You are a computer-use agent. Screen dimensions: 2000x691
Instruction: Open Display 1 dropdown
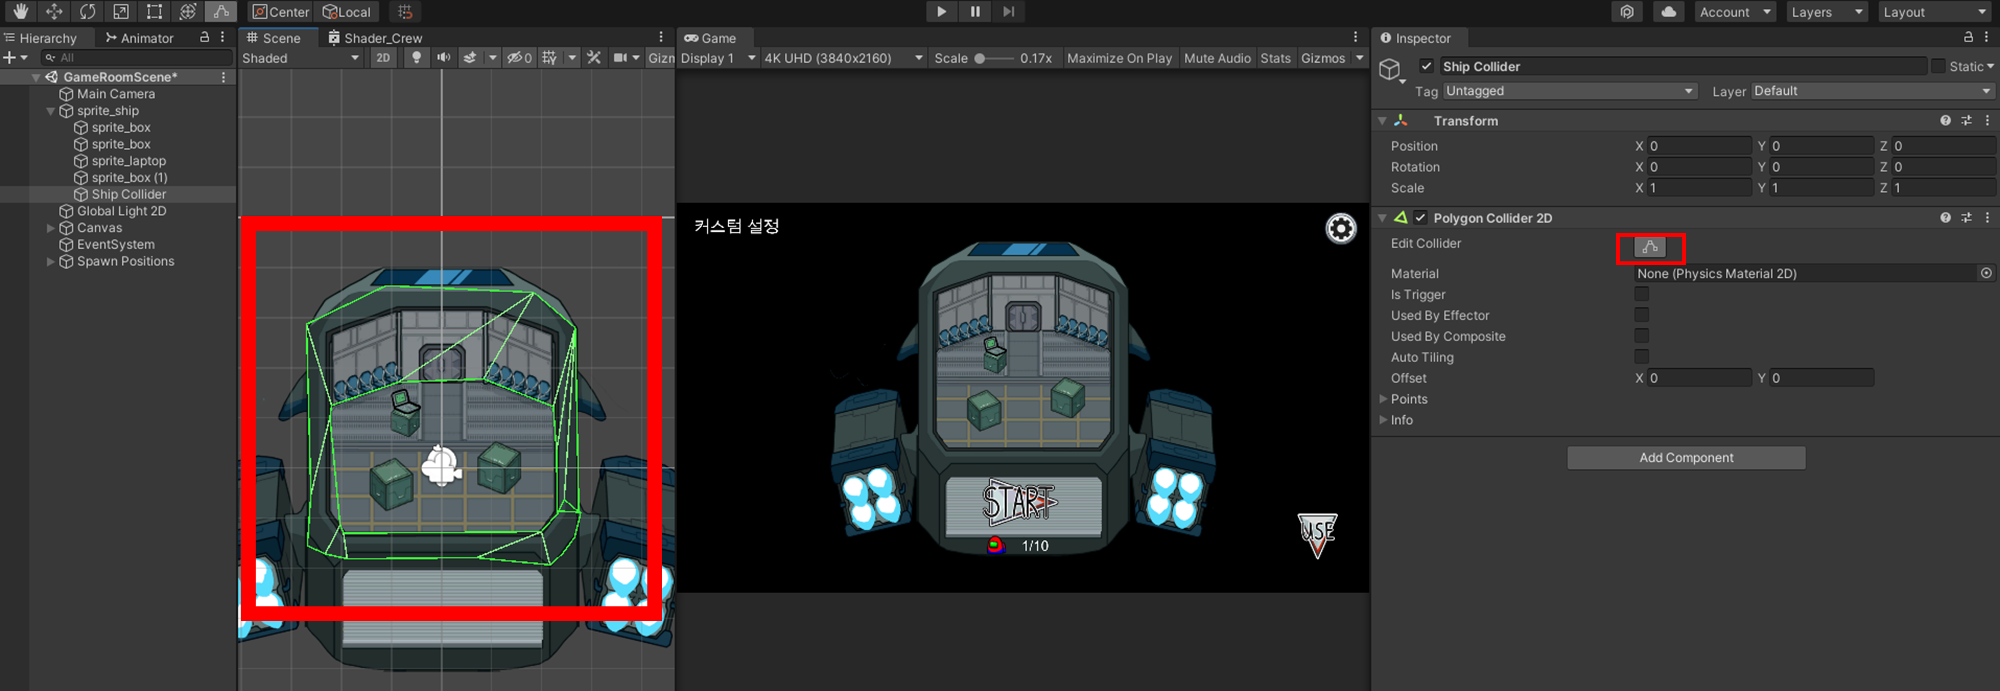click(x=717, y=58)
